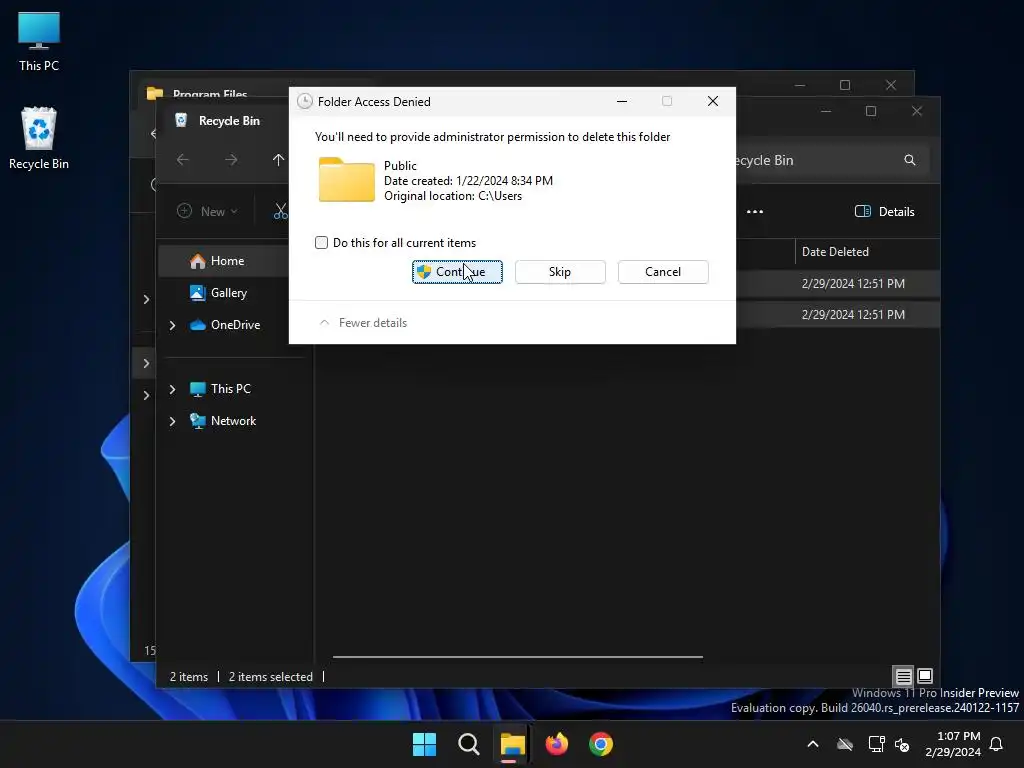Select first row dated 2/29/2024 12:51 PM

[x=854, y=283]
